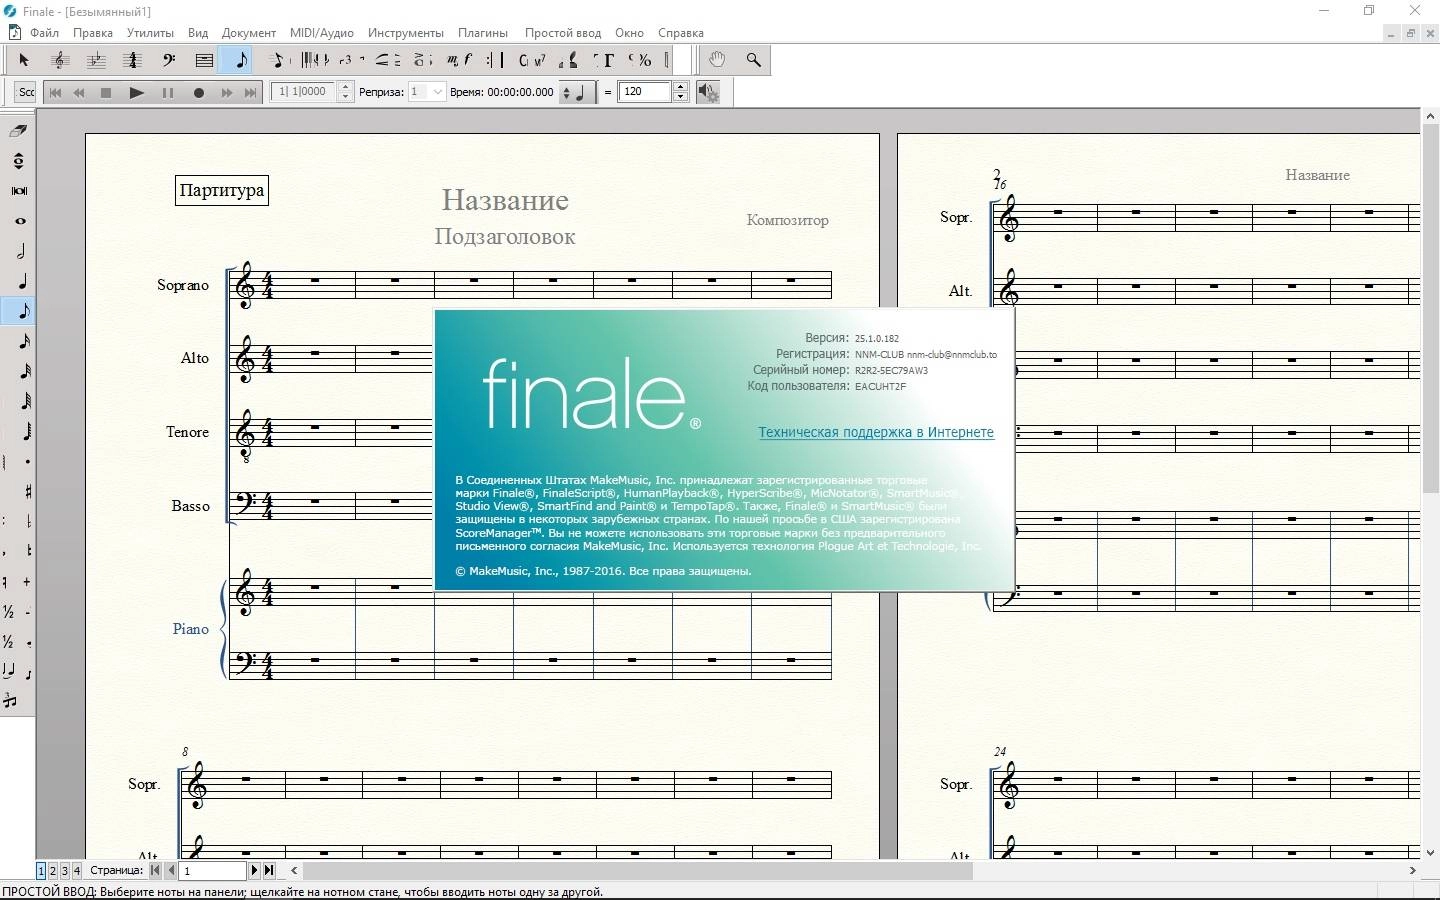The width and height of the screenshot is (1440, 900).
Task: Choose the Time Signature tool
Action: [132, 60]
